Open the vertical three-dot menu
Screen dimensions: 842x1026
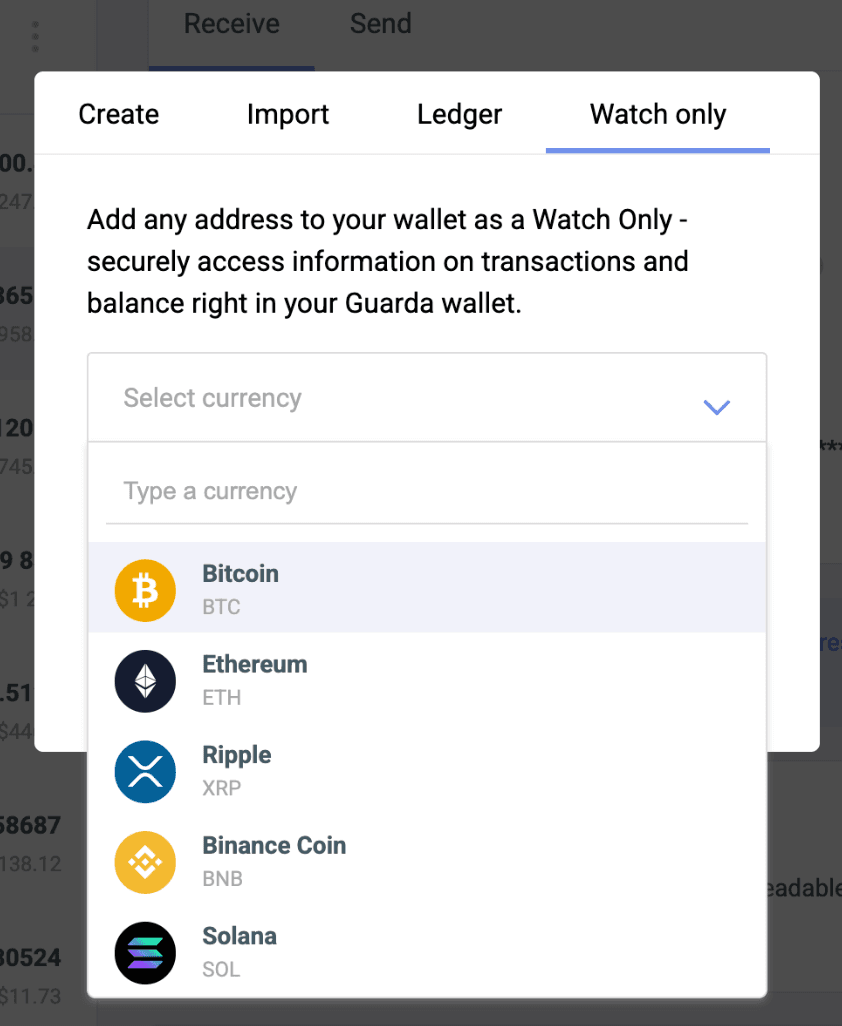pos(34,34)
